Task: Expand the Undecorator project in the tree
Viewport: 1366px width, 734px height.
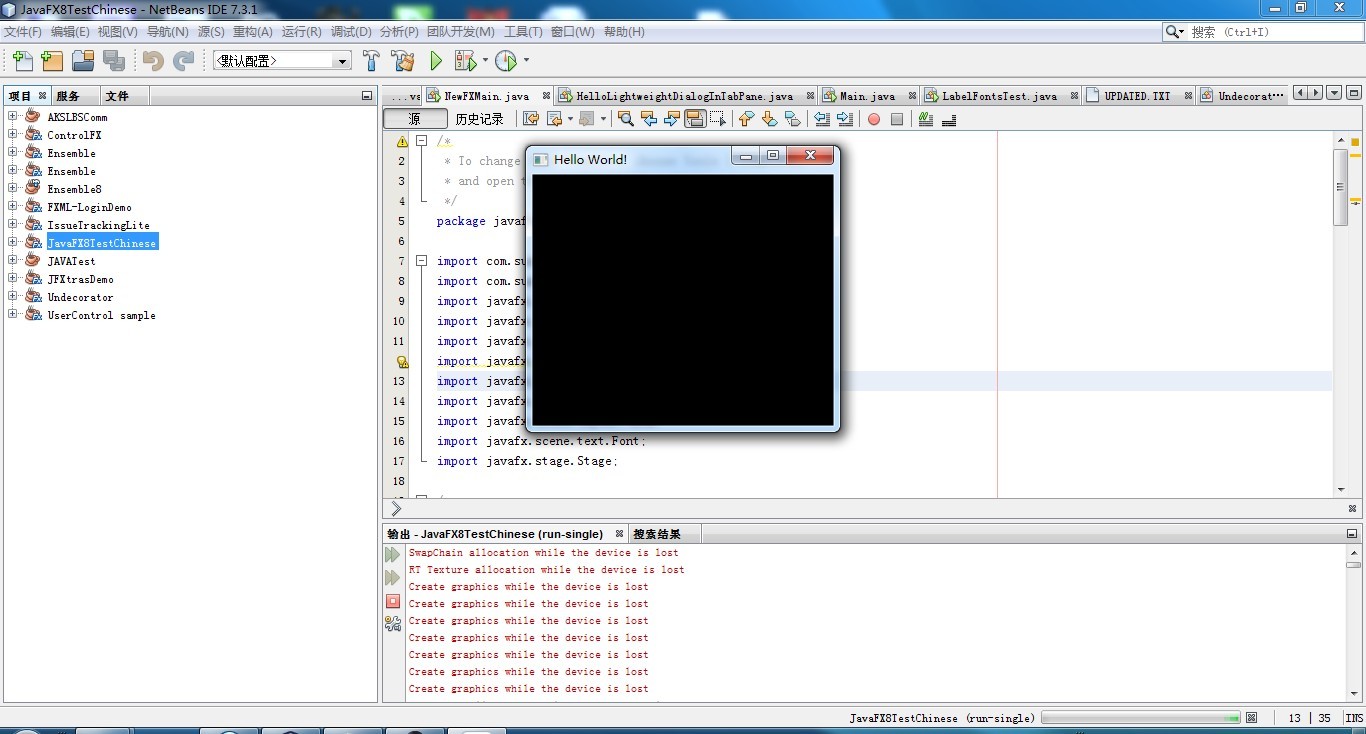Action: 13,297
